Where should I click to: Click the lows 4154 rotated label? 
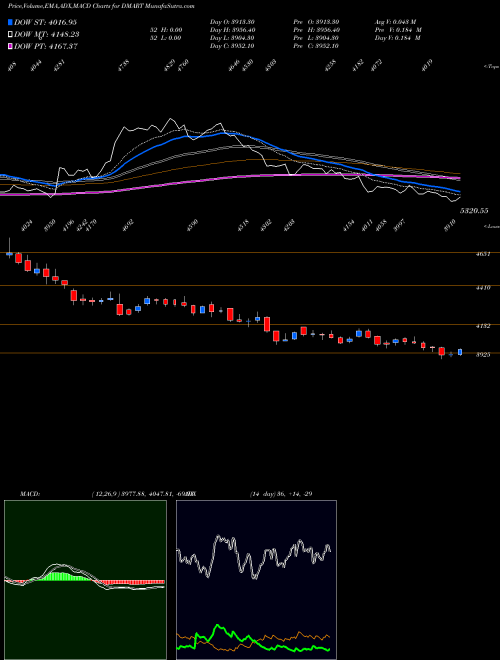[349, 227]
